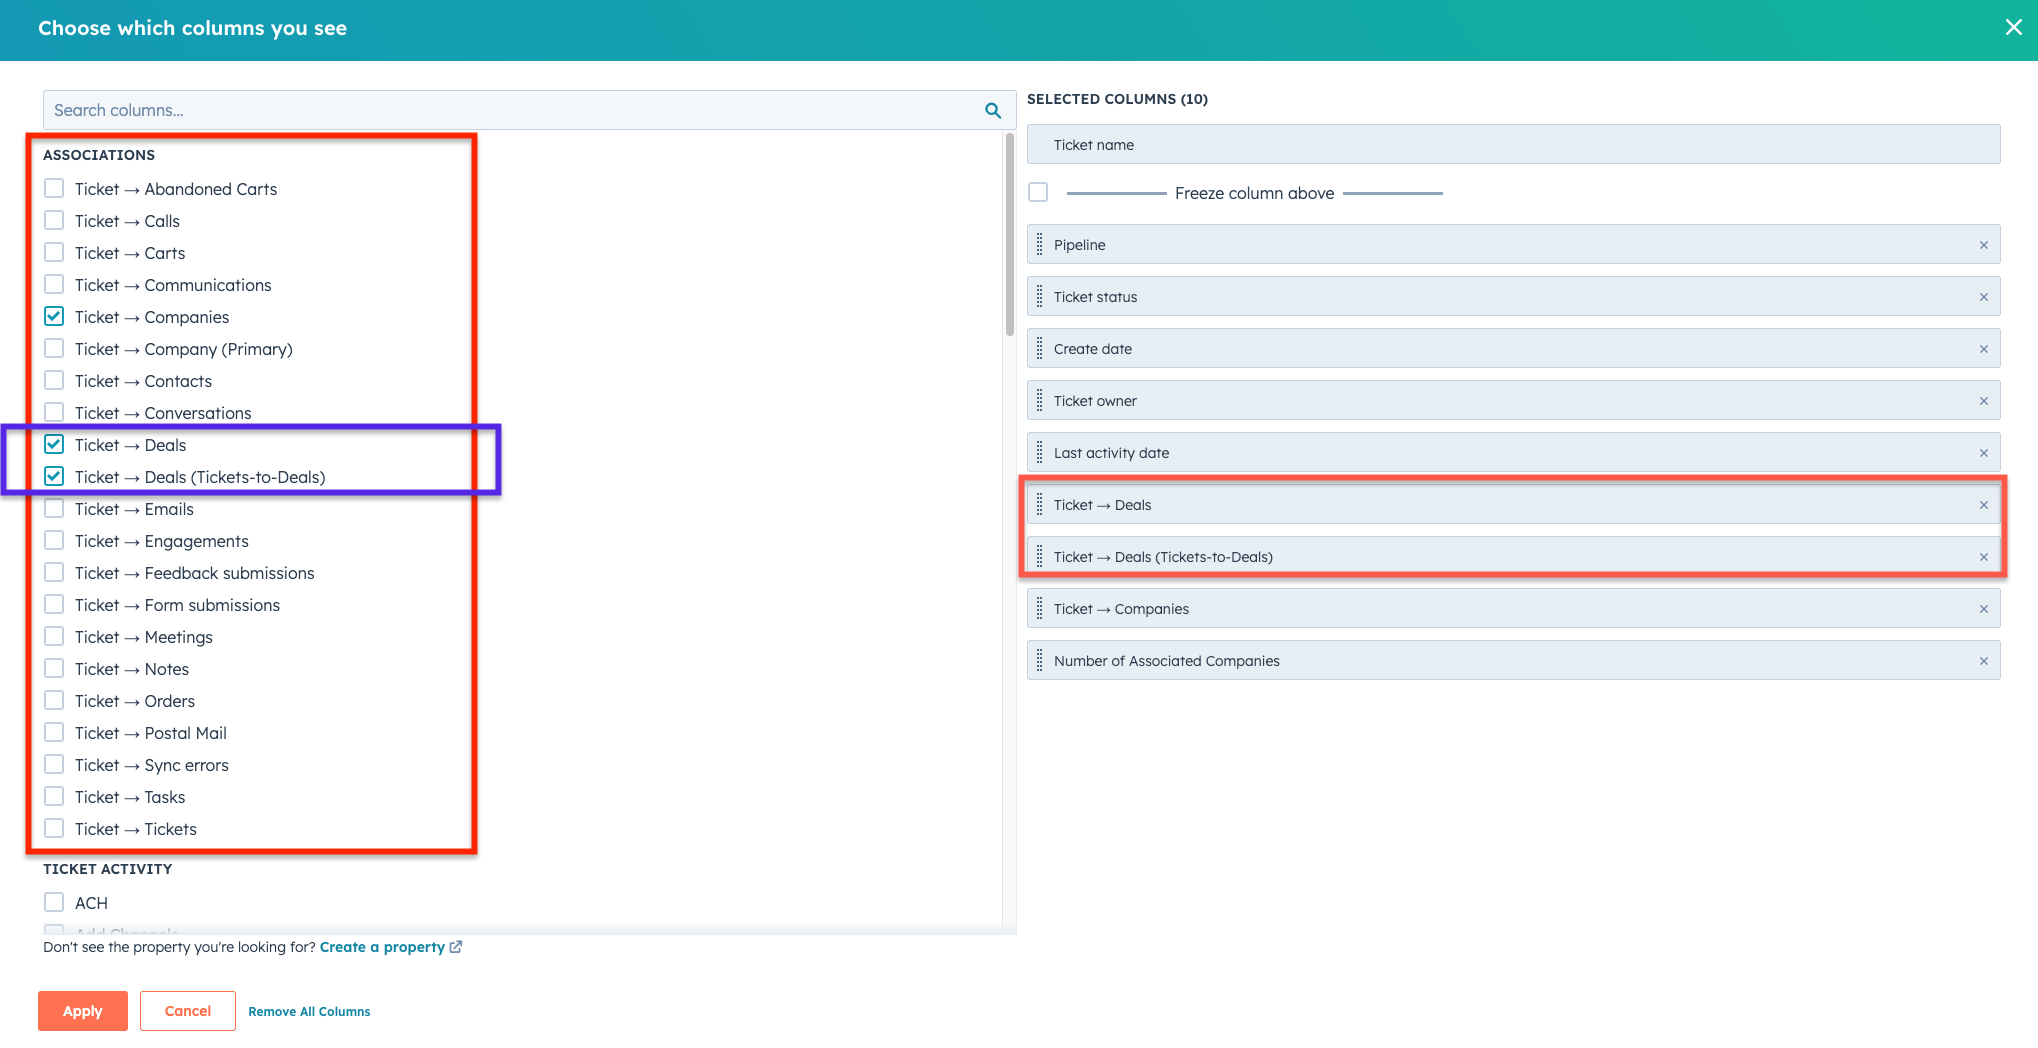Remove the Ticket → Deals (Tickets-to-Deals) column
The image size is (2038, 1048).
coord(1983,557)
